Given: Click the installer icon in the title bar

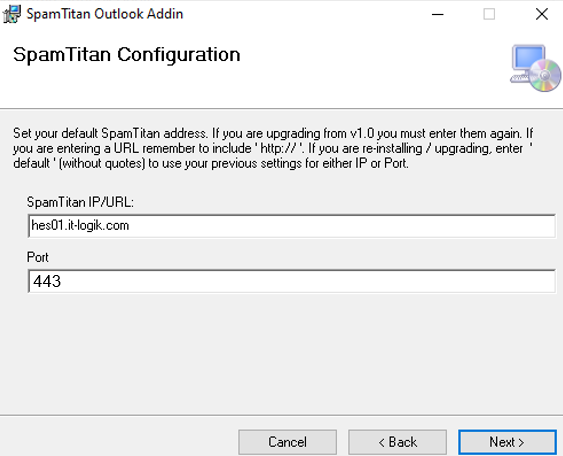Looking at the screenshot, I should pyautogui.click(x=11, y=14).
